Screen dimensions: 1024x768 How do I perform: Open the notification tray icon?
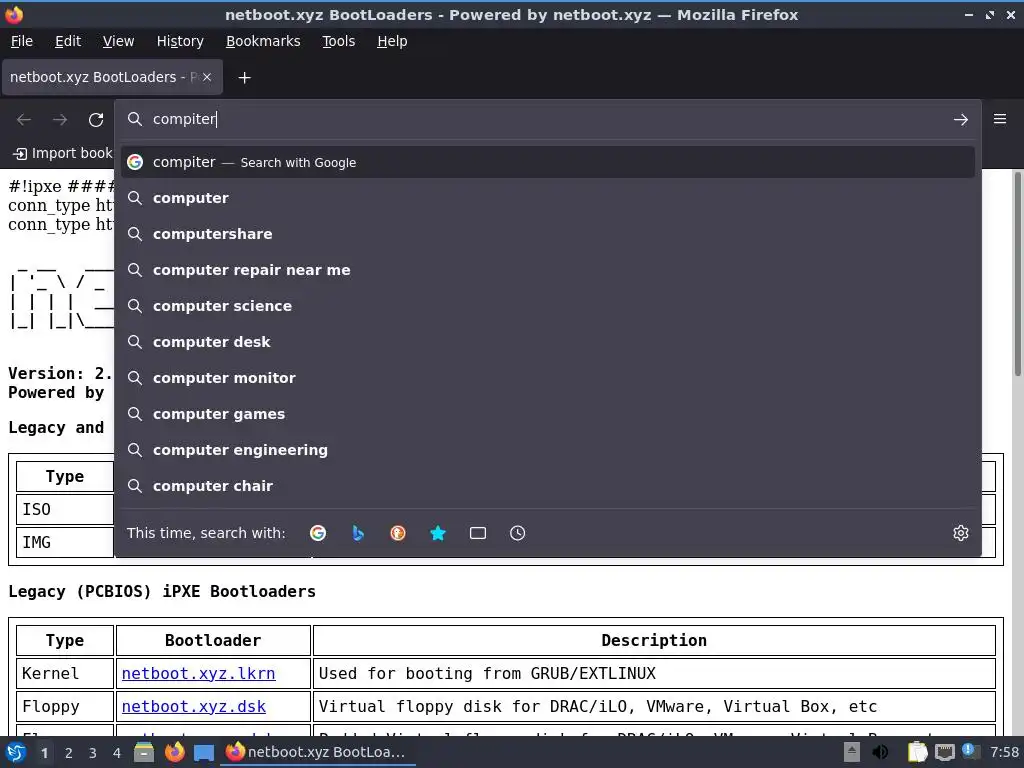[x=970, y=751]
